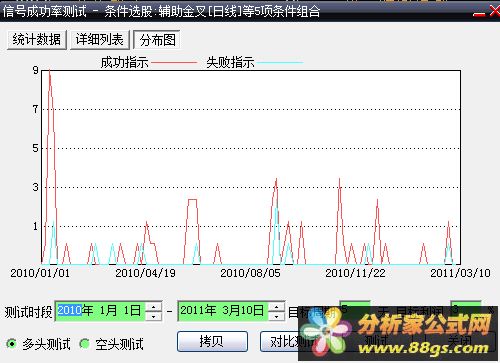The height and width of the screenshot is (363, 500).
Task: Select the 空头测试 radio button
Action: coord(85,343)
